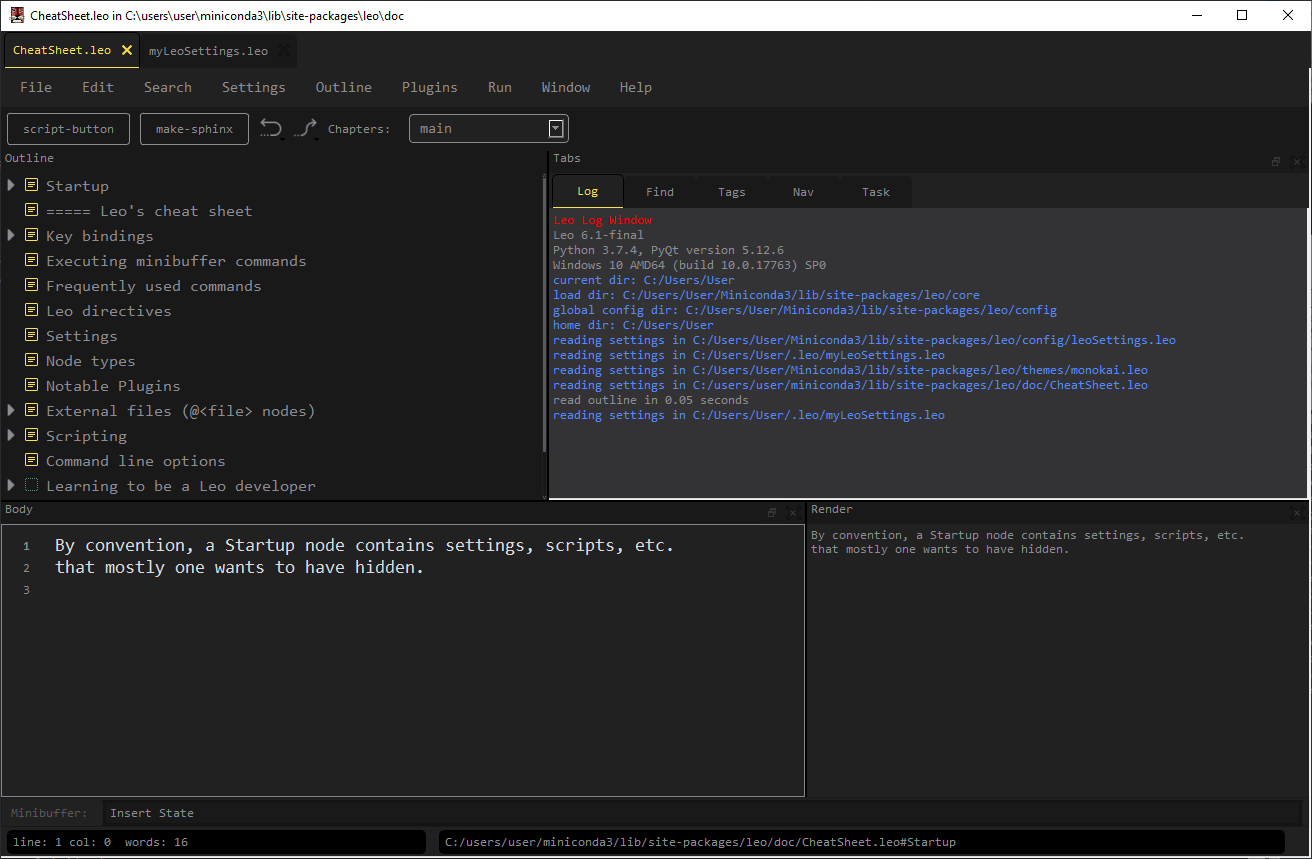
Task: Select the Command line options headline
Action: tap(136, 461)
